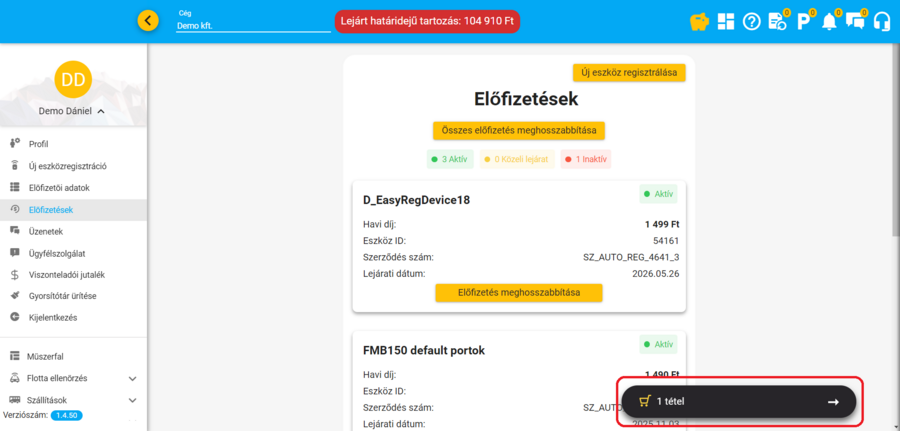Click the help question mark icon
This screenshot has height=431, width=900.
coord(751,21)
